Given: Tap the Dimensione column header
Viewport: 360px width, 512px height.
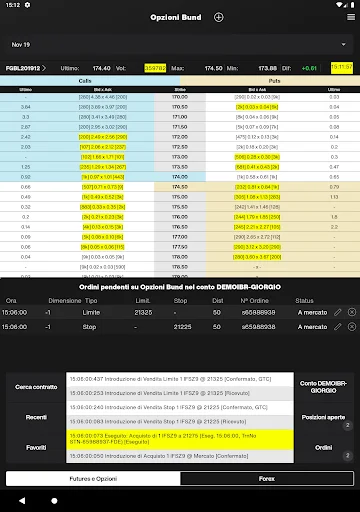Looking at the screenshot, I should (x=65, y=301).
